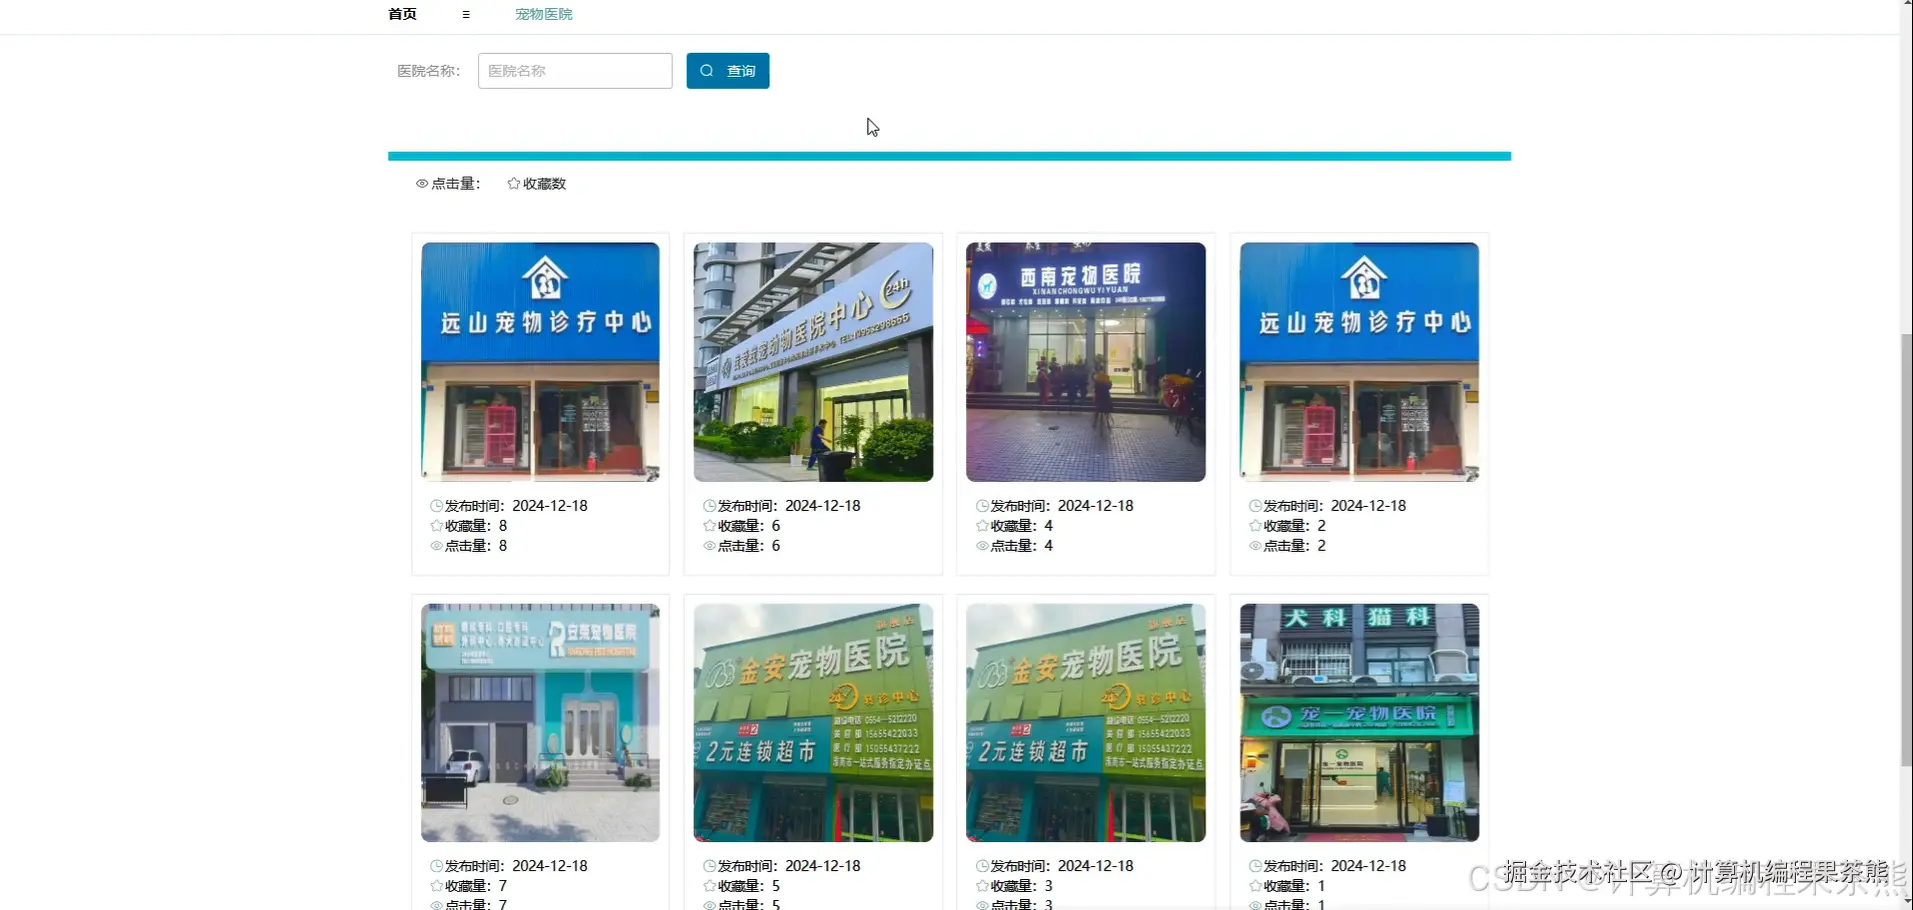Click the star icon next to 收藏数 filter
The height and width of the screenshot is (910, 1913).
click(x=512, y=183)
